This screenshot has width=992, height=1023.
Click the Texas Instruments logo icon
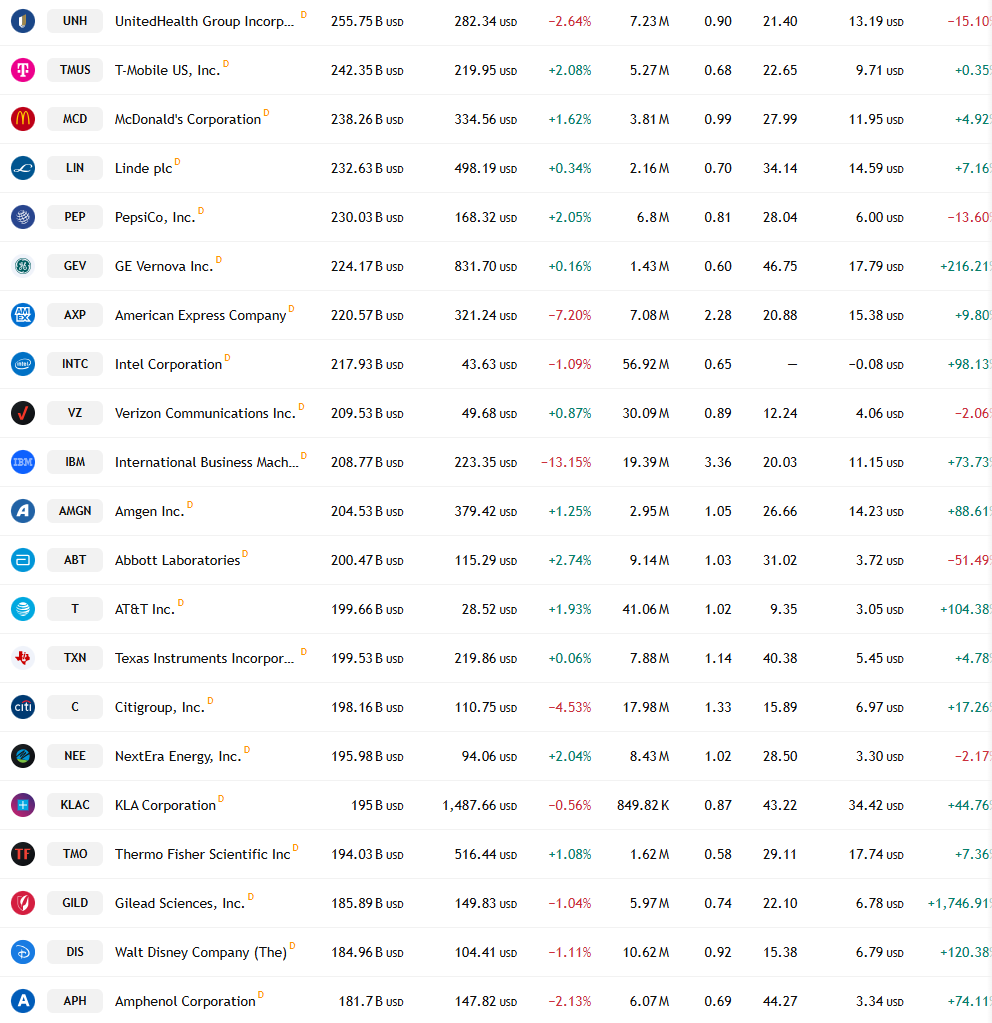pyautogui.click(x=23, y=658)
